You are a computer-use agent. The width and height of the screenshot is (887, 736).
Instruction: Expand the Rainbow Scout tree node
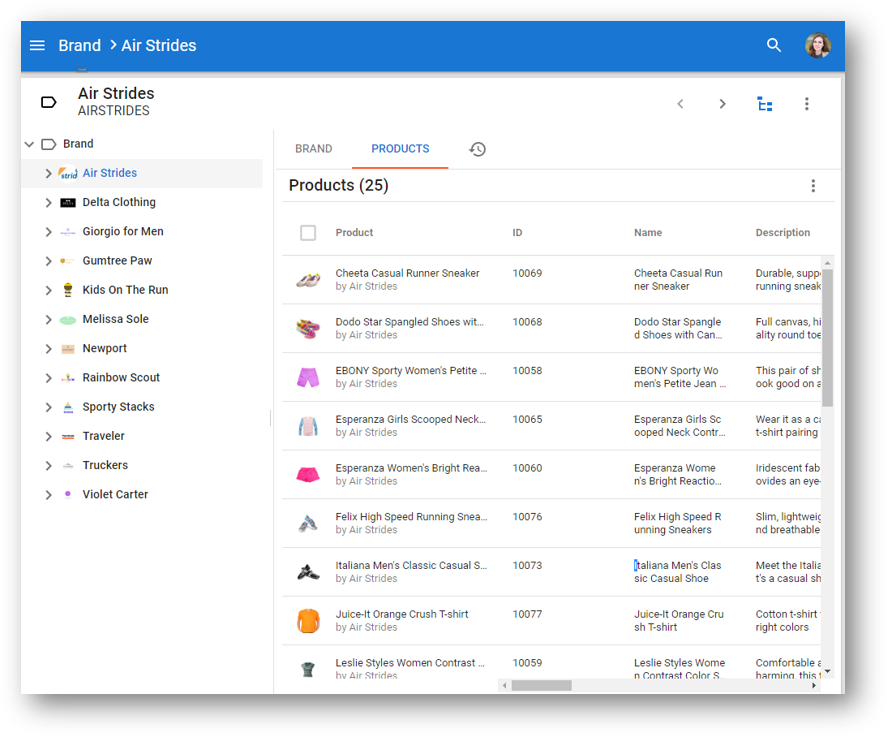(49, 378)
